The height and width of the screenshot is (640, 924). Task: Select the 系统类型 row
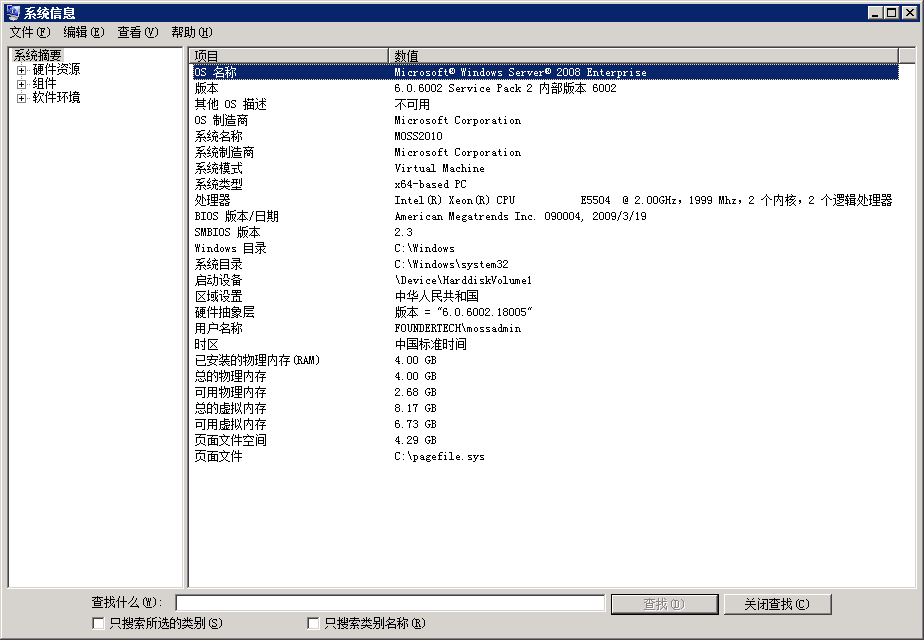click(x=545, y=184)
